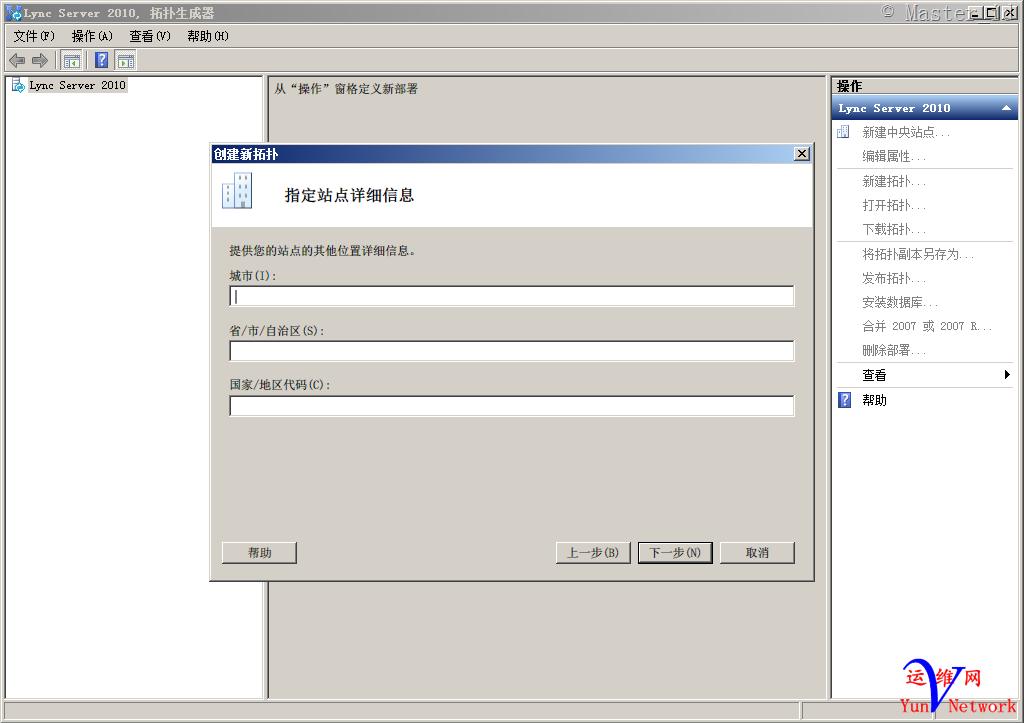The width and height of the screenshot is (1024, 723).
Task: Cancel the wizard with 取消 button
Action: pyautogui.click(x=758, y=553)
